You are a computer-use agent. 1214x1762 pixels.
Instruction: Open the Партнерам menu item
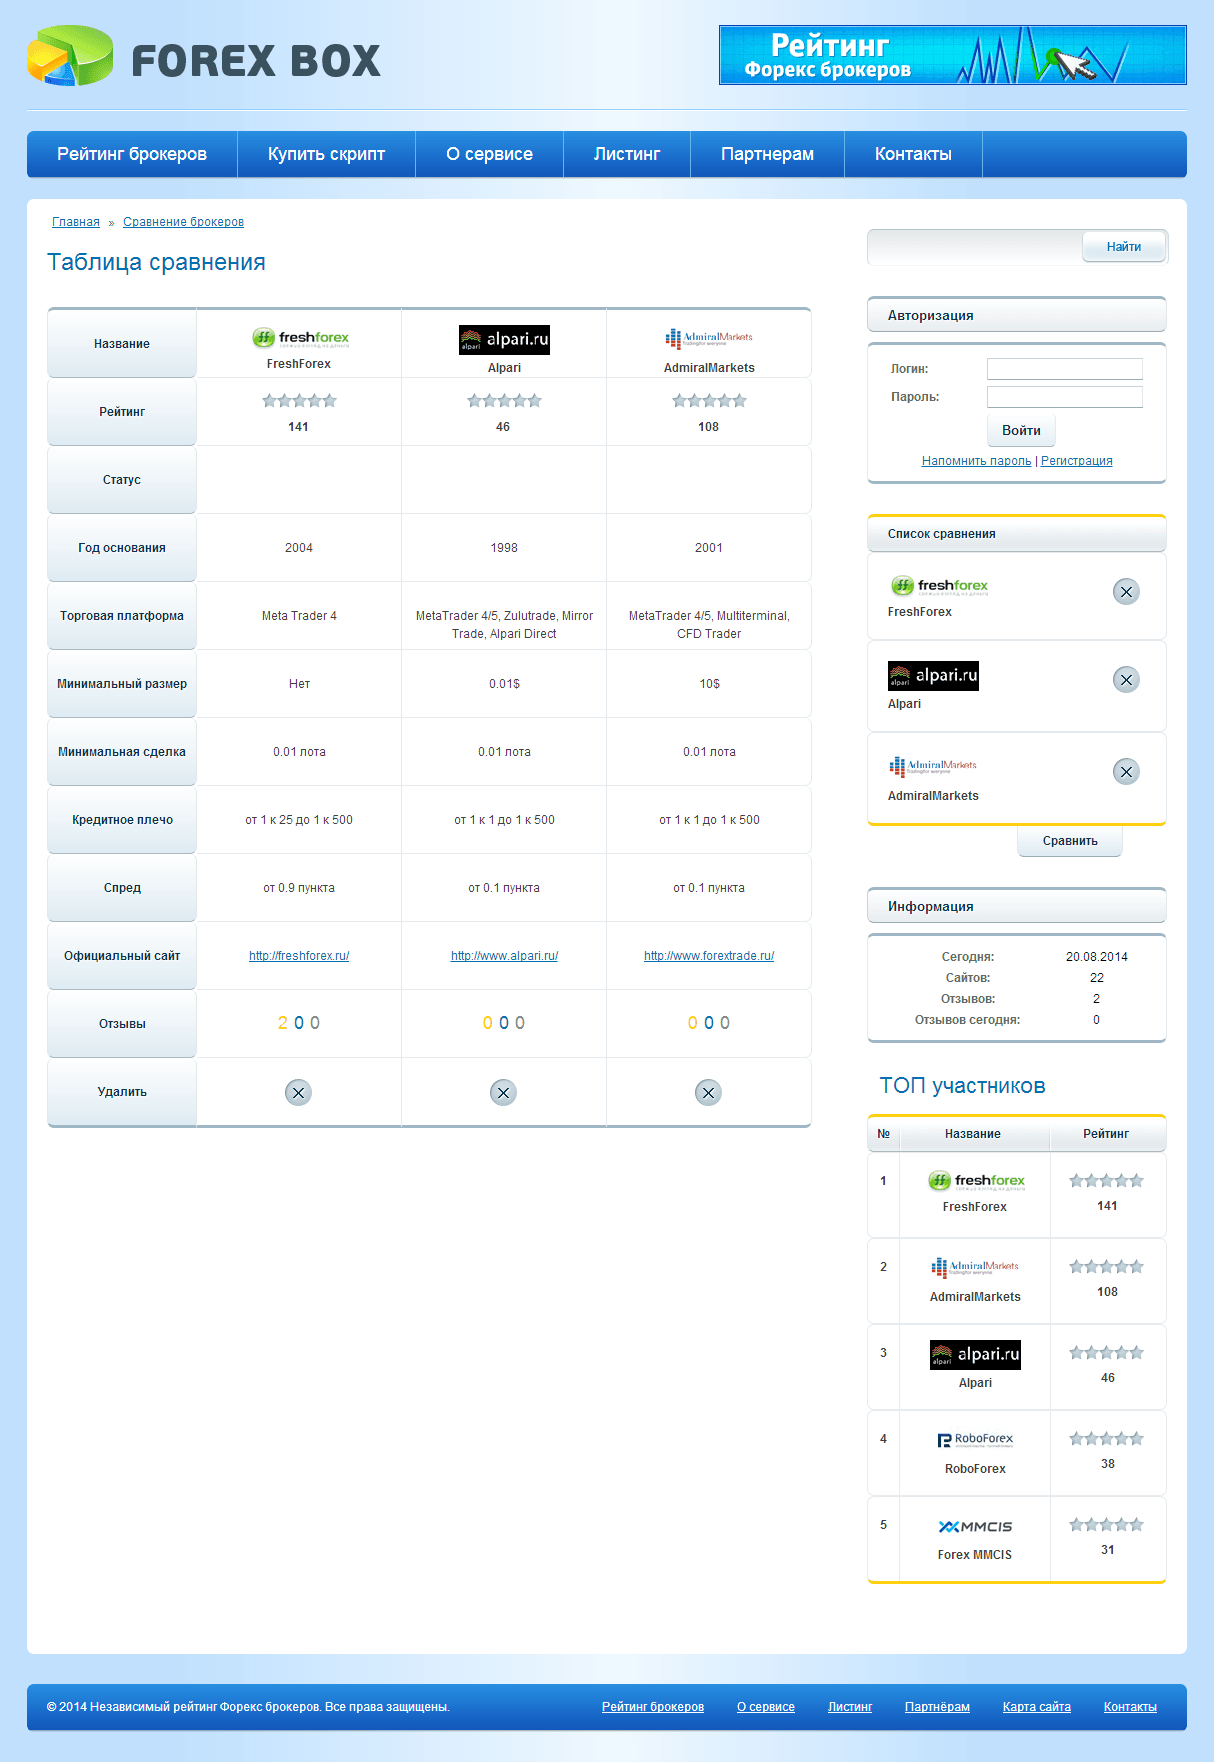coord(767,154)
